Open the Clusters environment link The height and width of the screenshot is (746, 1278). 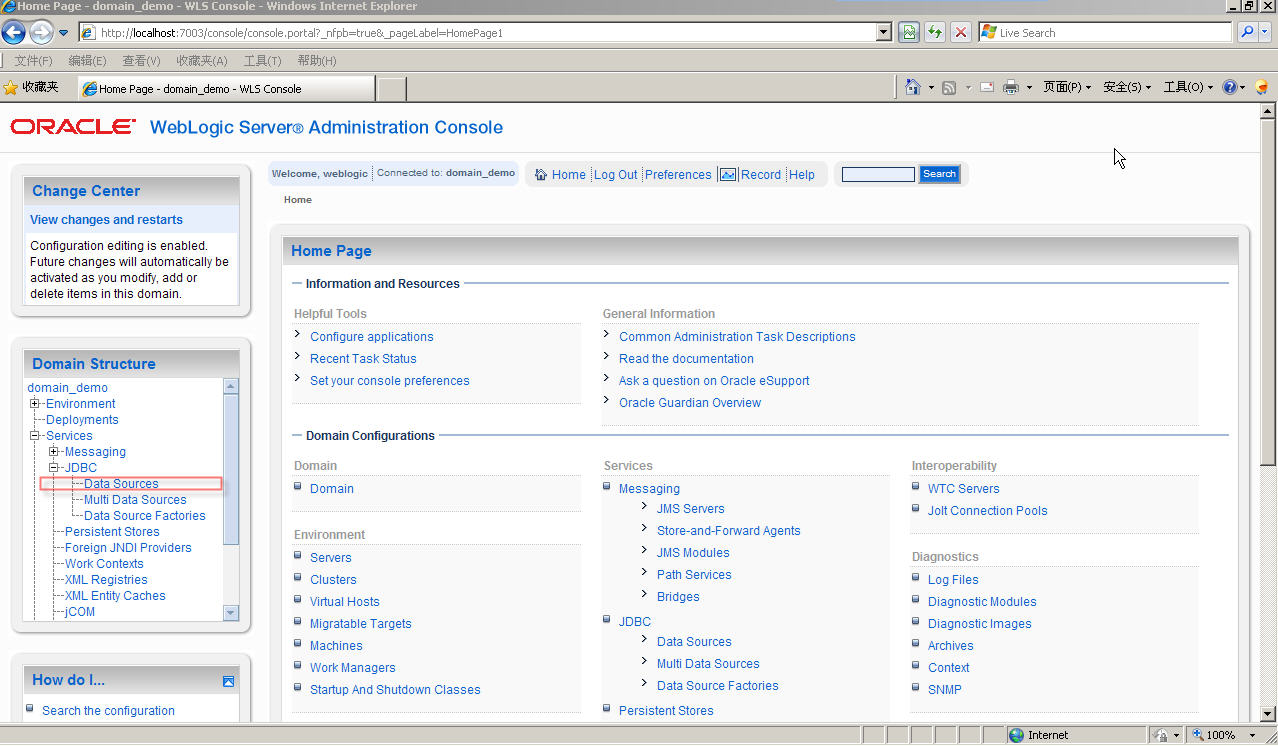pyautogui.click(x=333, y=580)
